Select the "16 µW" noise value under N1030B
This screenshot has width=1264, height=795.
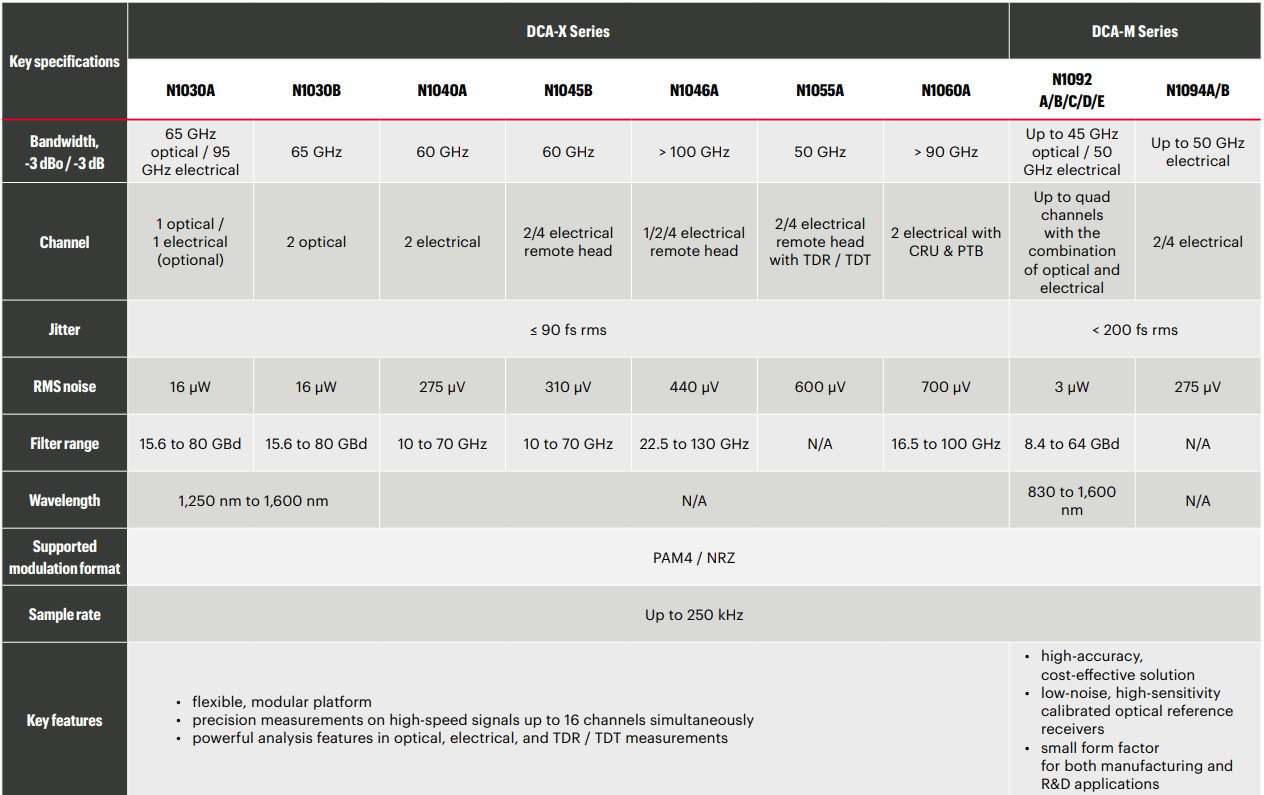point(317,386)
